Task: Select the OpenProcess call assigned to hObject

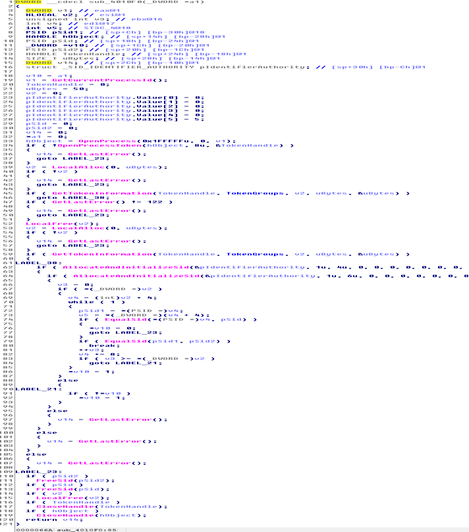Action: 157,141
